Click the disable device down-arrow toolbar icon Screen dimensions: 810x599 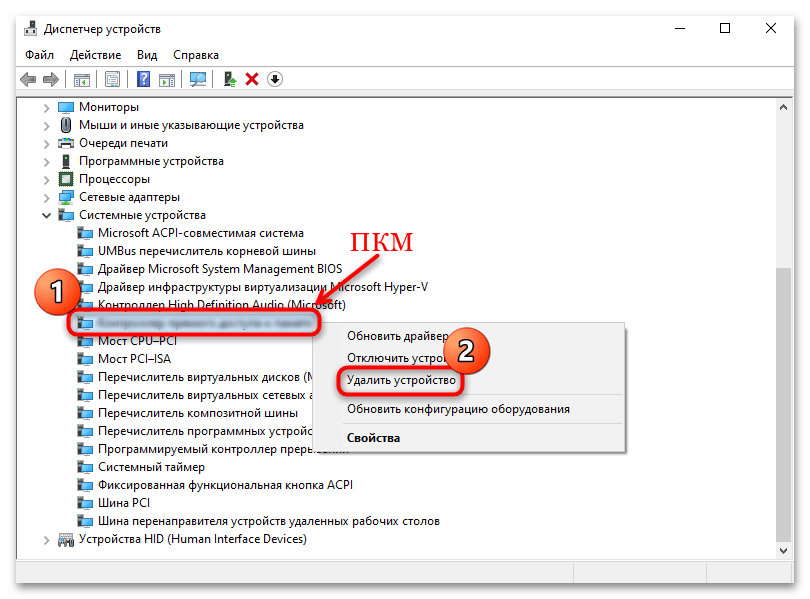pos(273,79)
